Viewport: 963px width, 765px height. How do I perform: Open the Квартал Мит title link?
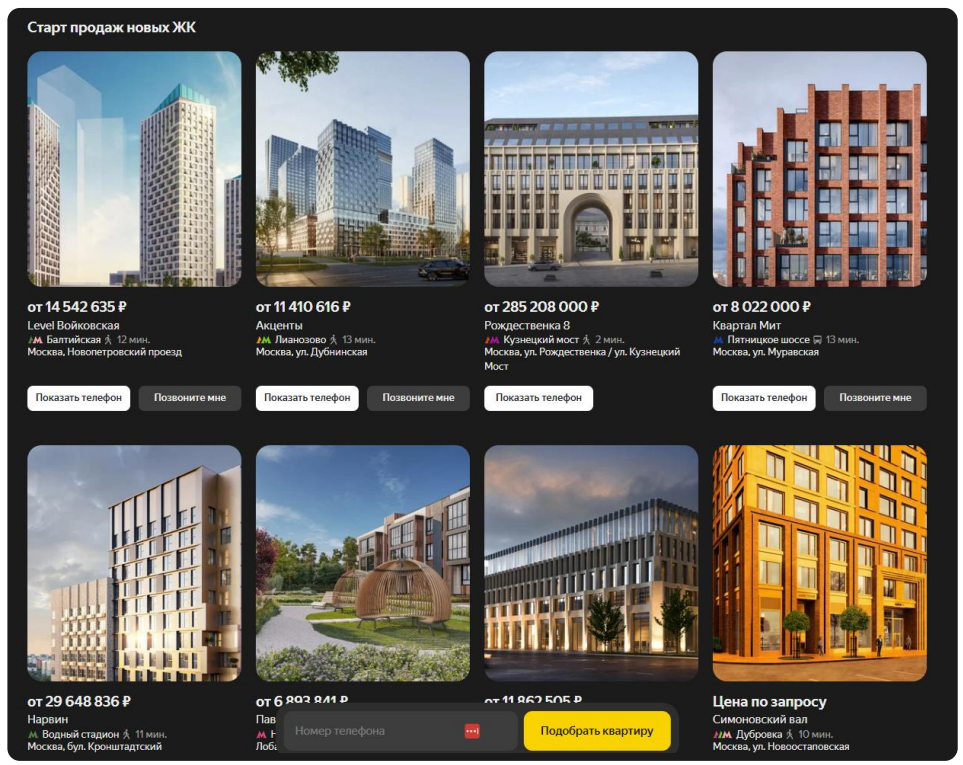(747, 325)
